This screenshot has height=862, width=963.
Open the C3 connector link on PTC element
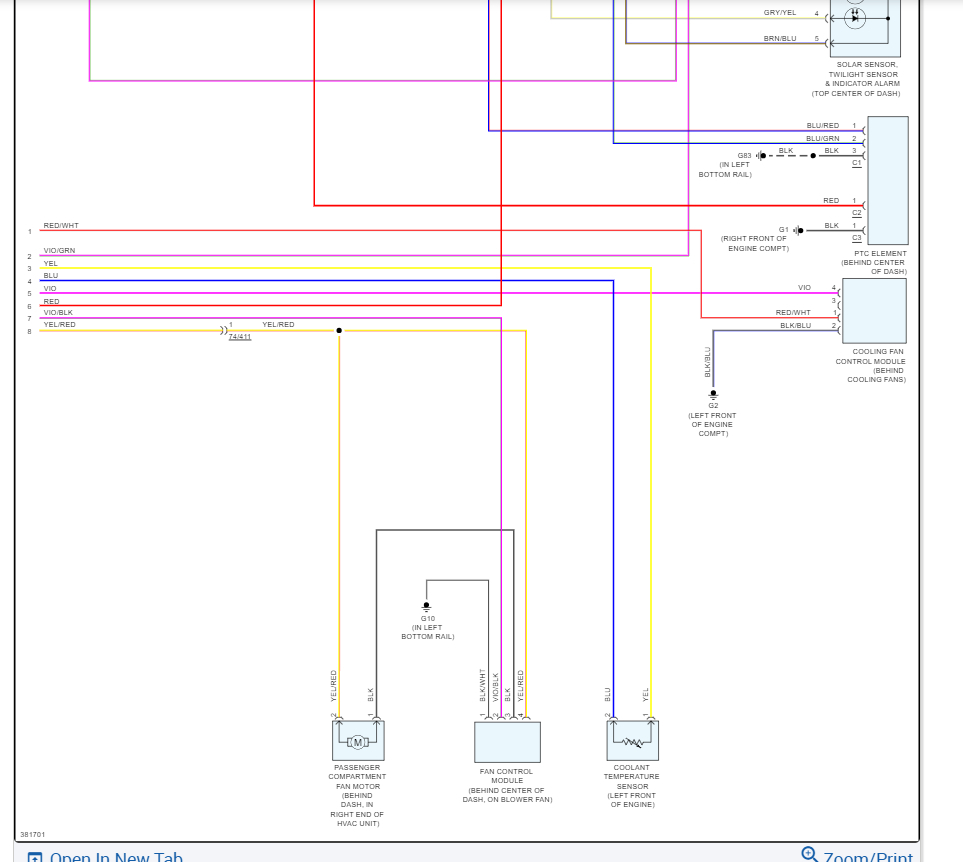pos(857,238)
